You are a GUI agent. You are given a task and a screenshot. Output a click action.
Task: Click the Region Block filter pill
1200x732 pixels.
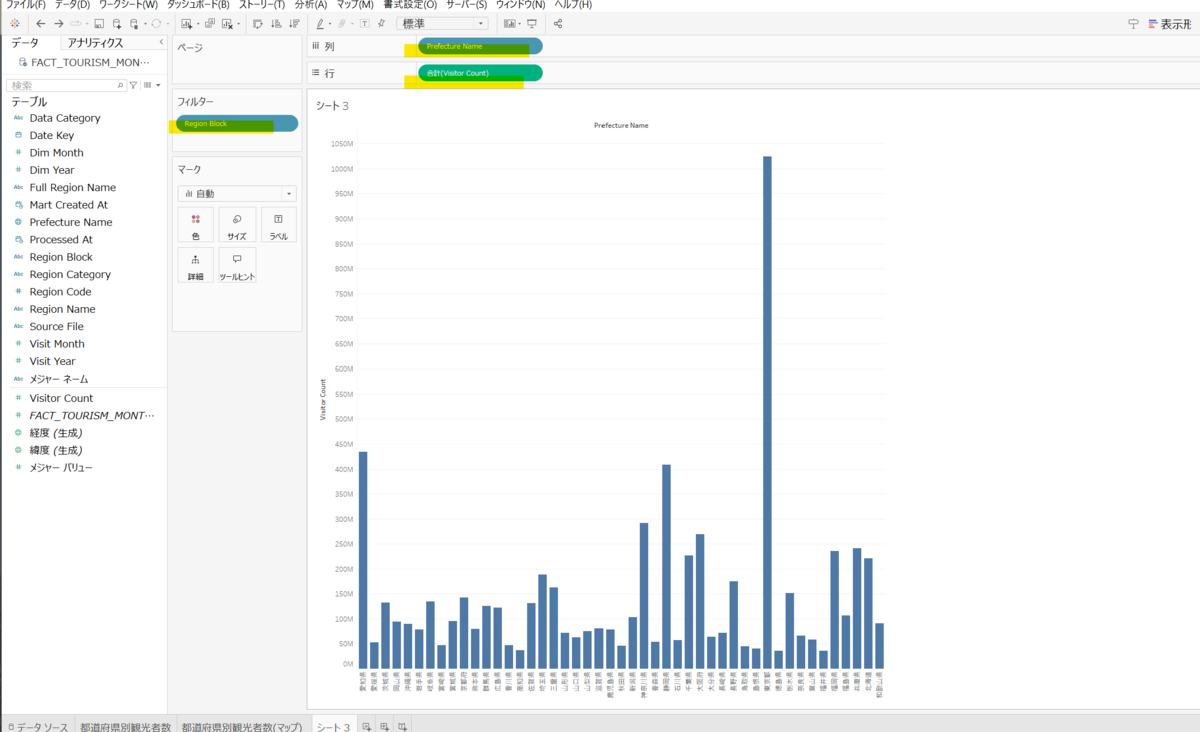pyautogui.click(x=237, y=123)
